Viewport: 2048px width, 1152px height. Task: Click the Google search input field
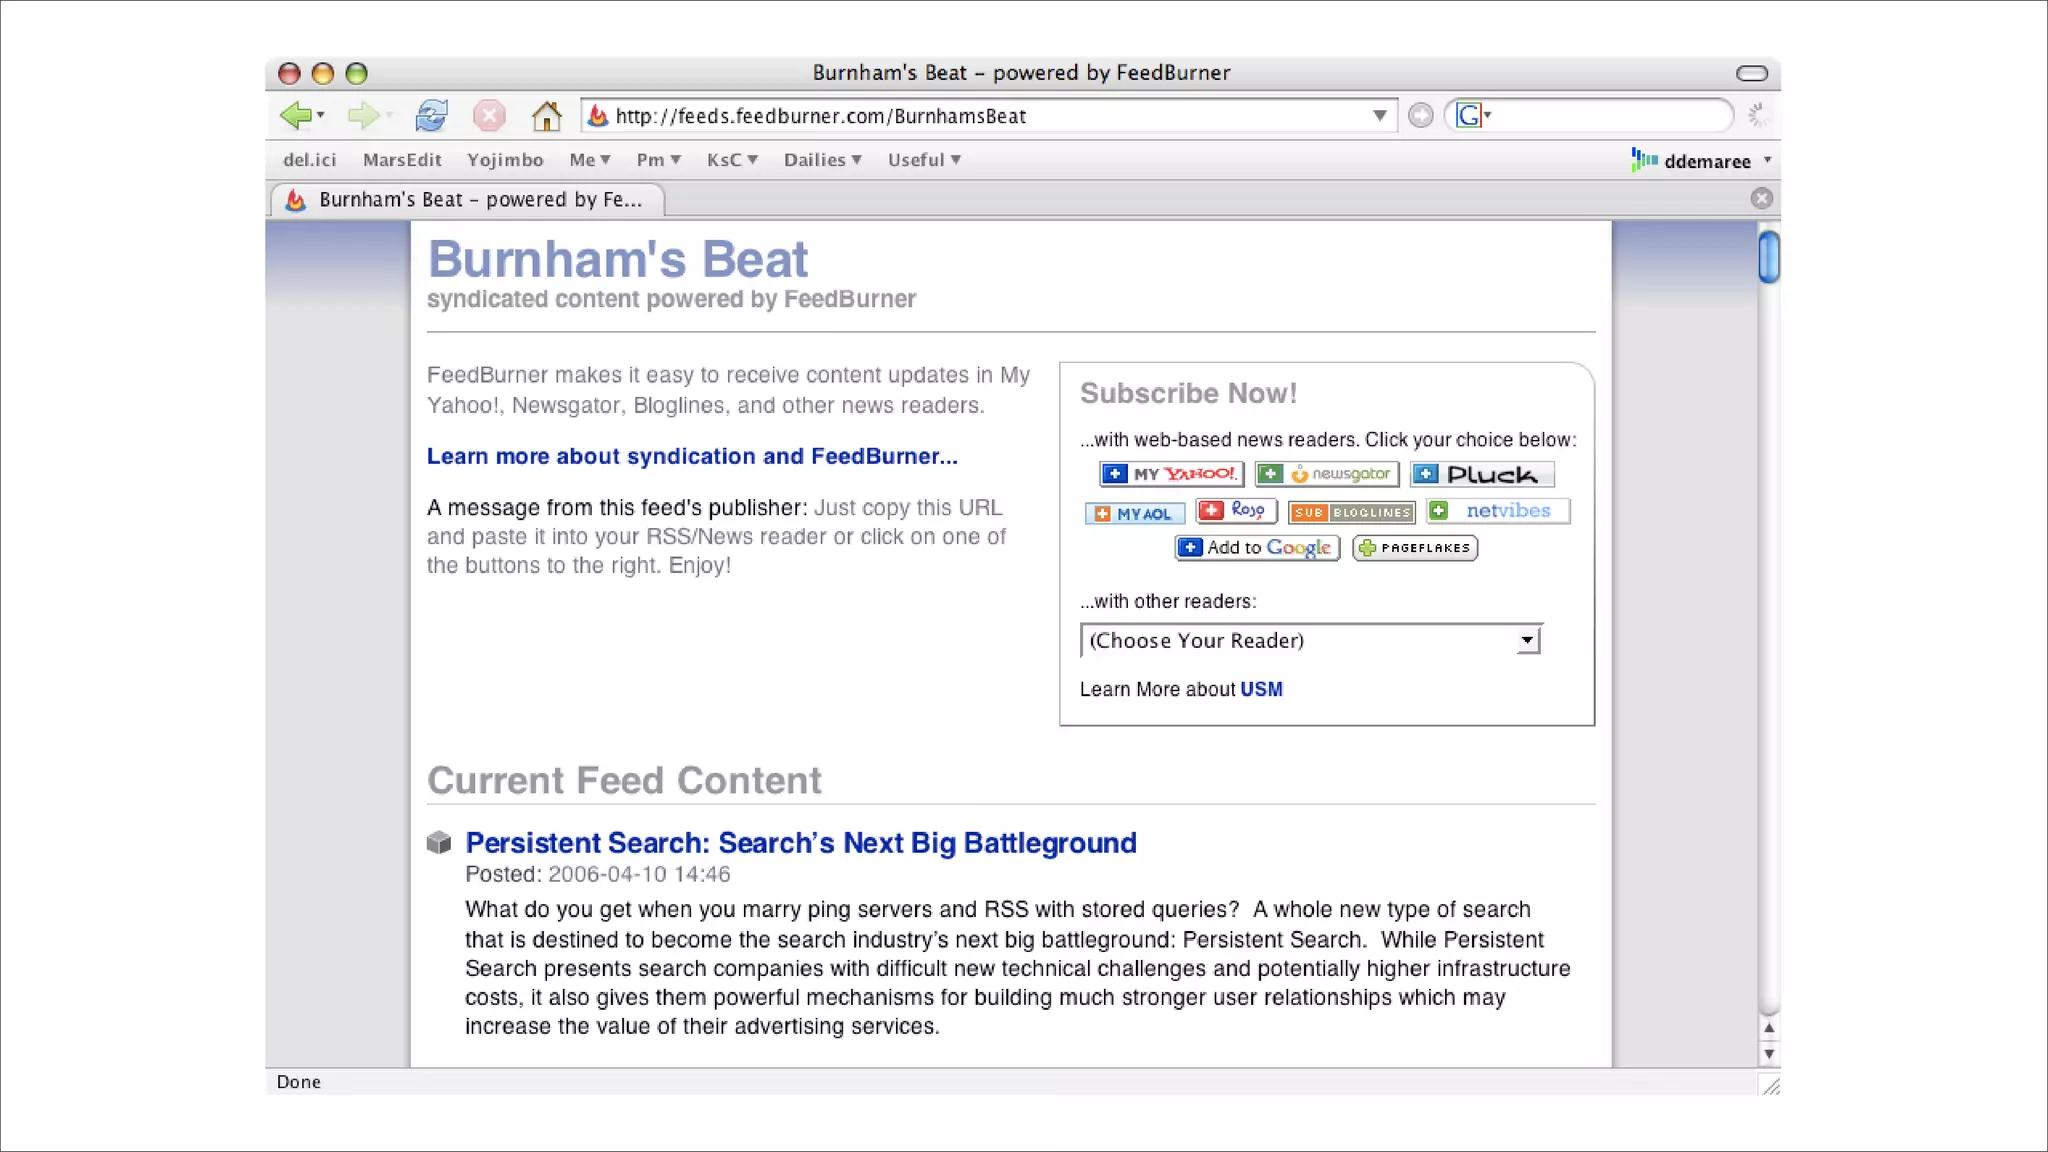point(1610,116)
